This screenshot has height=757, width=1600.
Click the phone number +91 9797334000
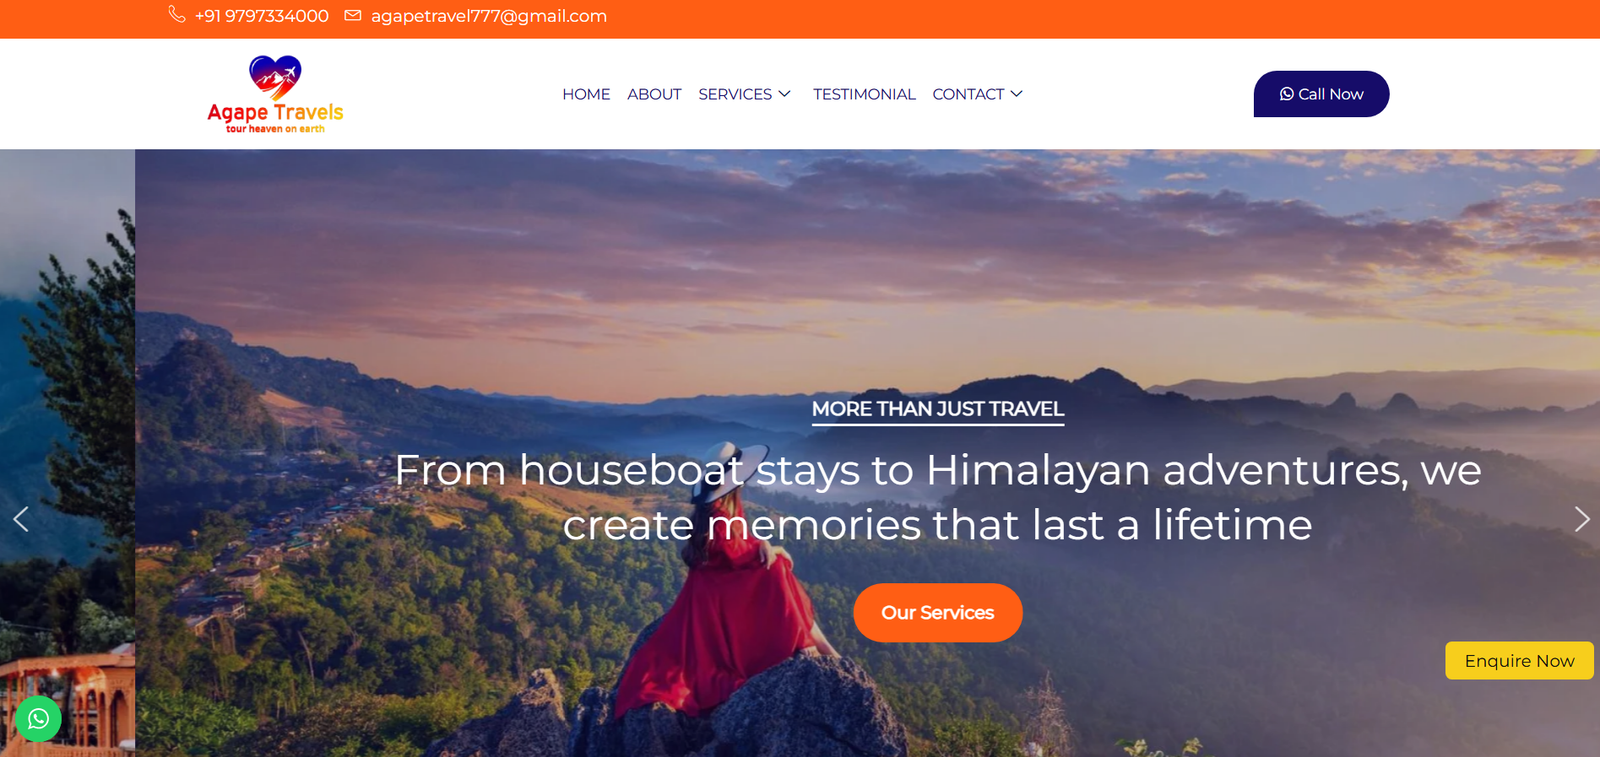click(262, 16)
